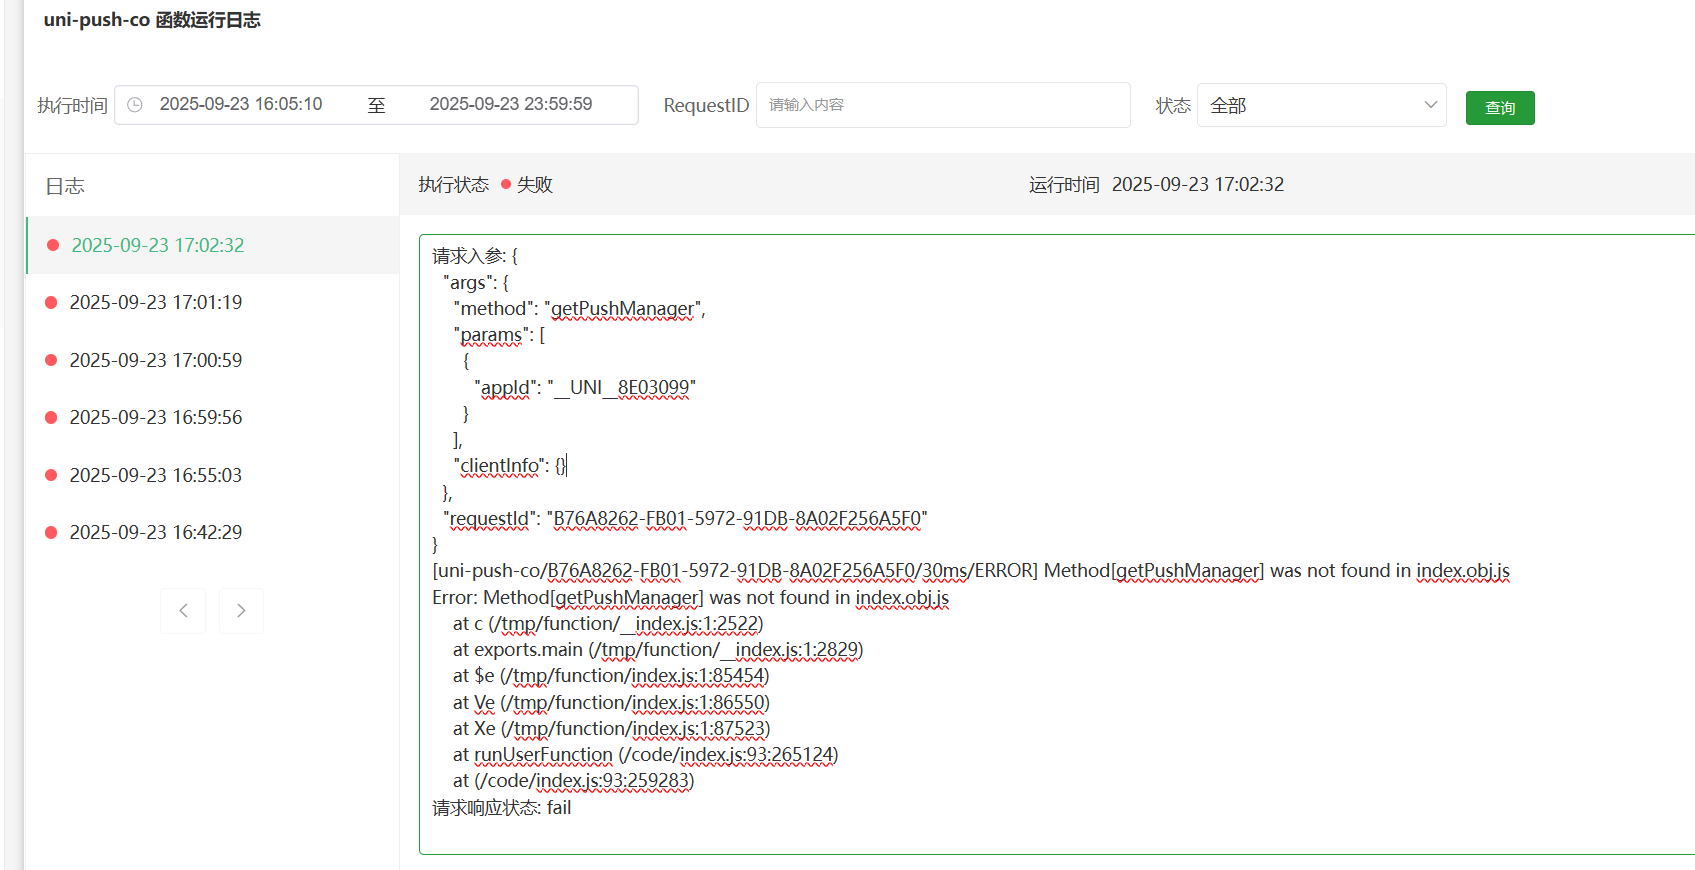Click the stack line at runUserFunction
This screenshot has width=1695, height=870.
(x=645, y=755)
